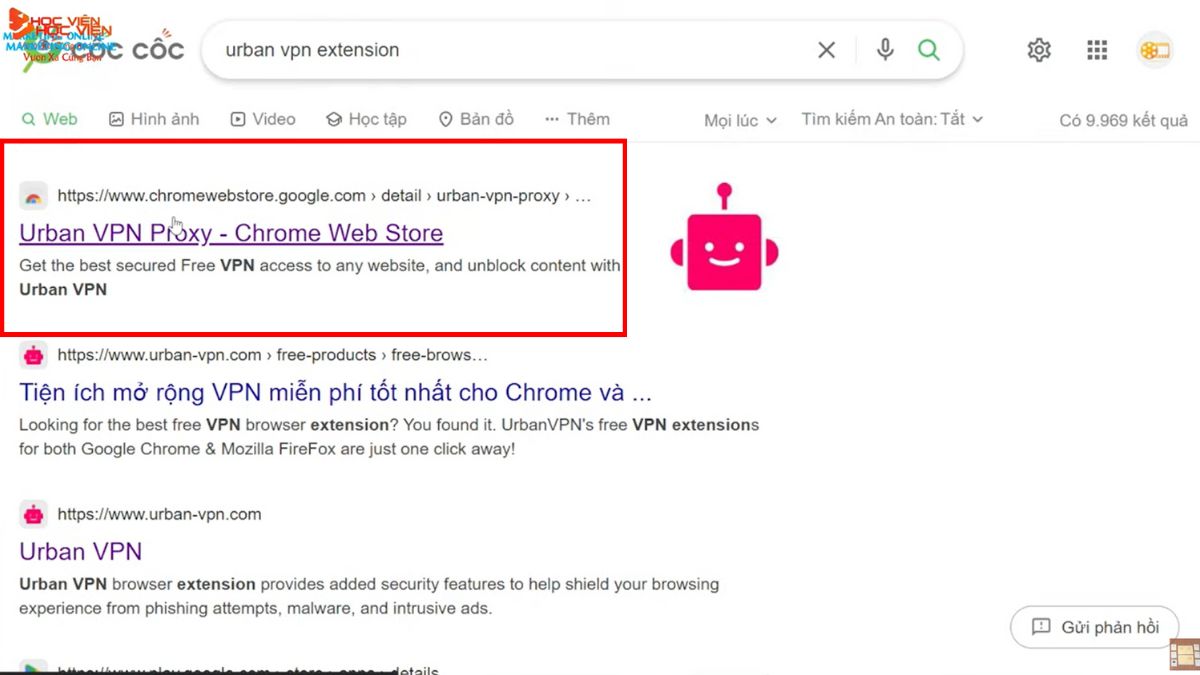
Task: Open the Tìm kiếm An toàn dropdown
Action: [x=892, y=119]
